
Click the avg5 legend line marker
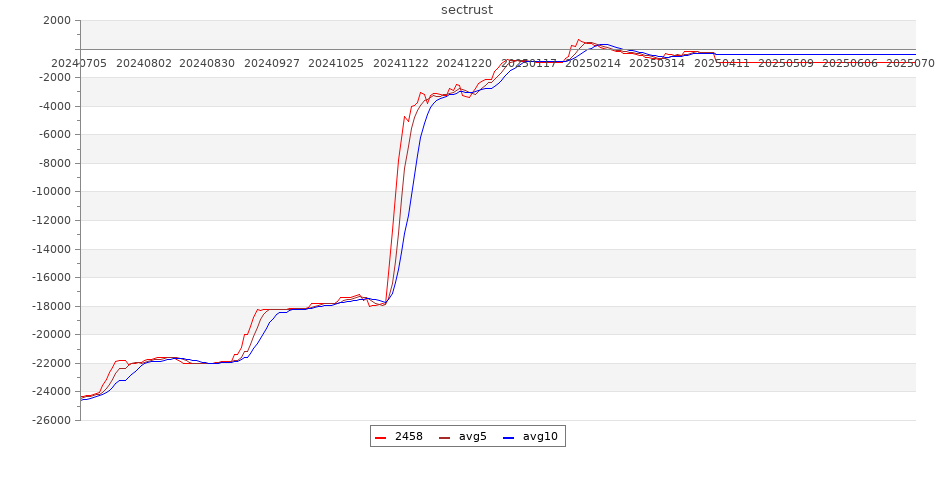tap(445, 437)
